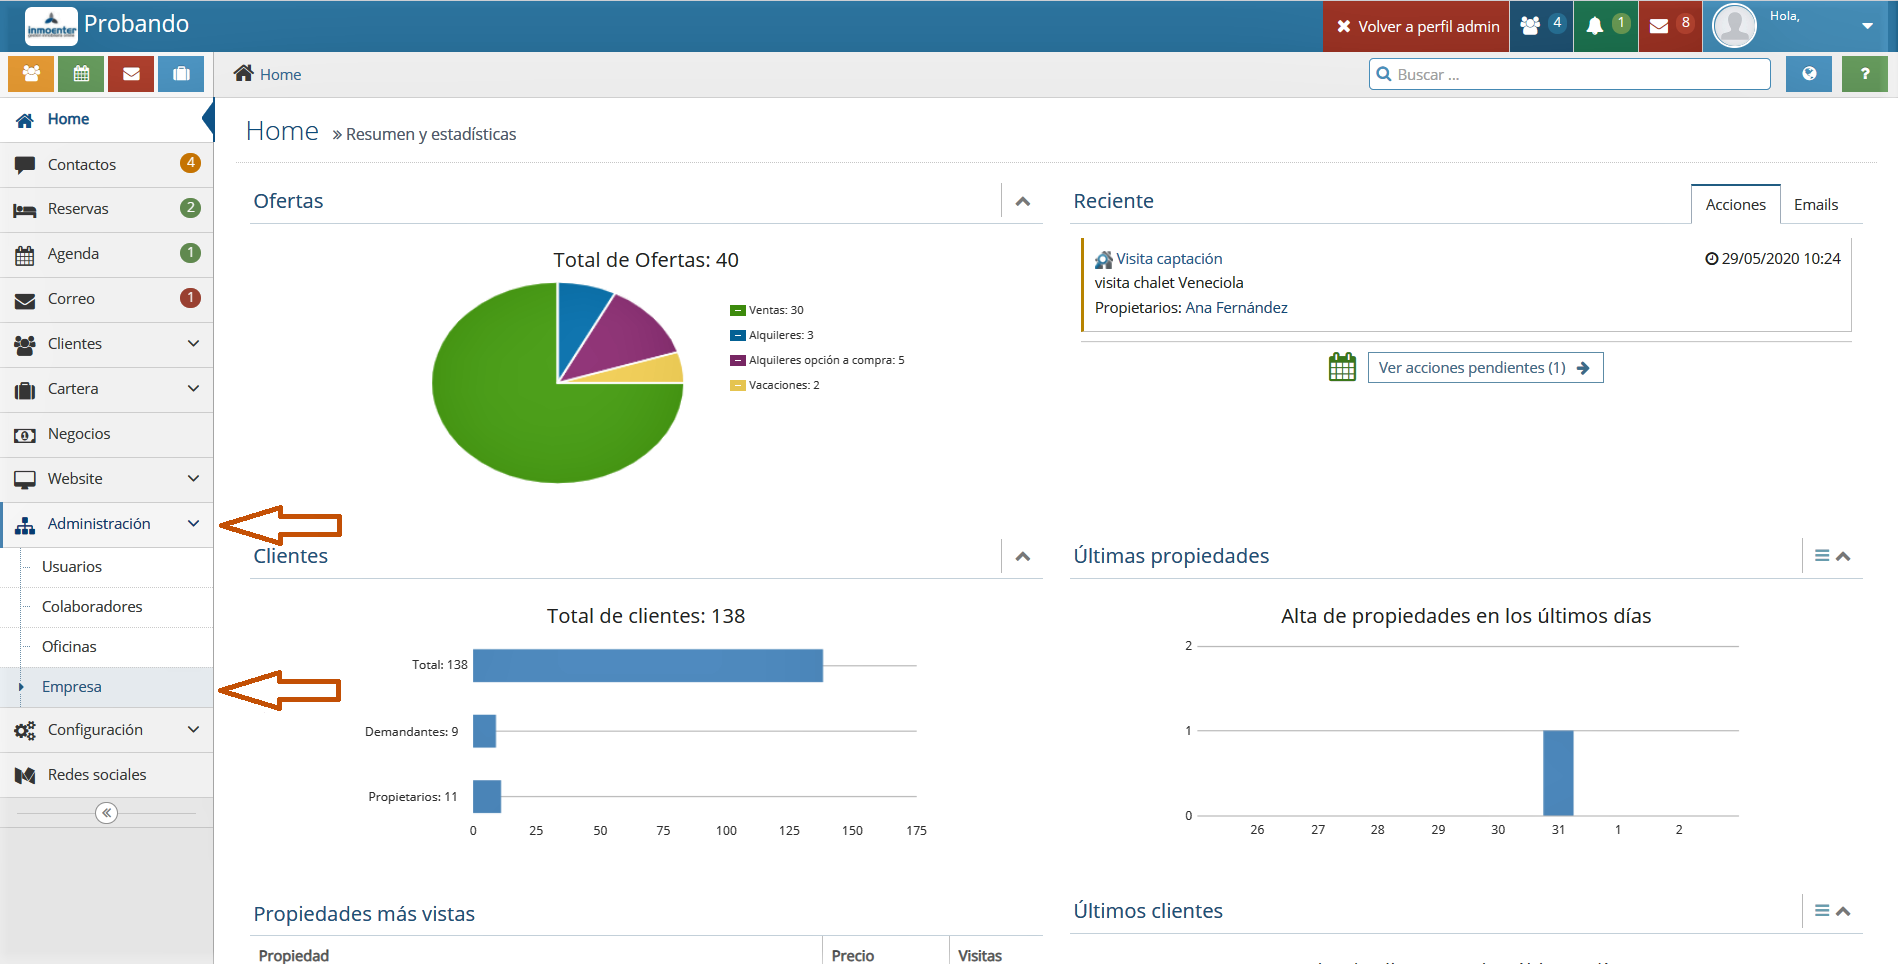Click the home icon in breadcrumb
Viewport: 1898px width, 964px height.
[x=243, y=73]
